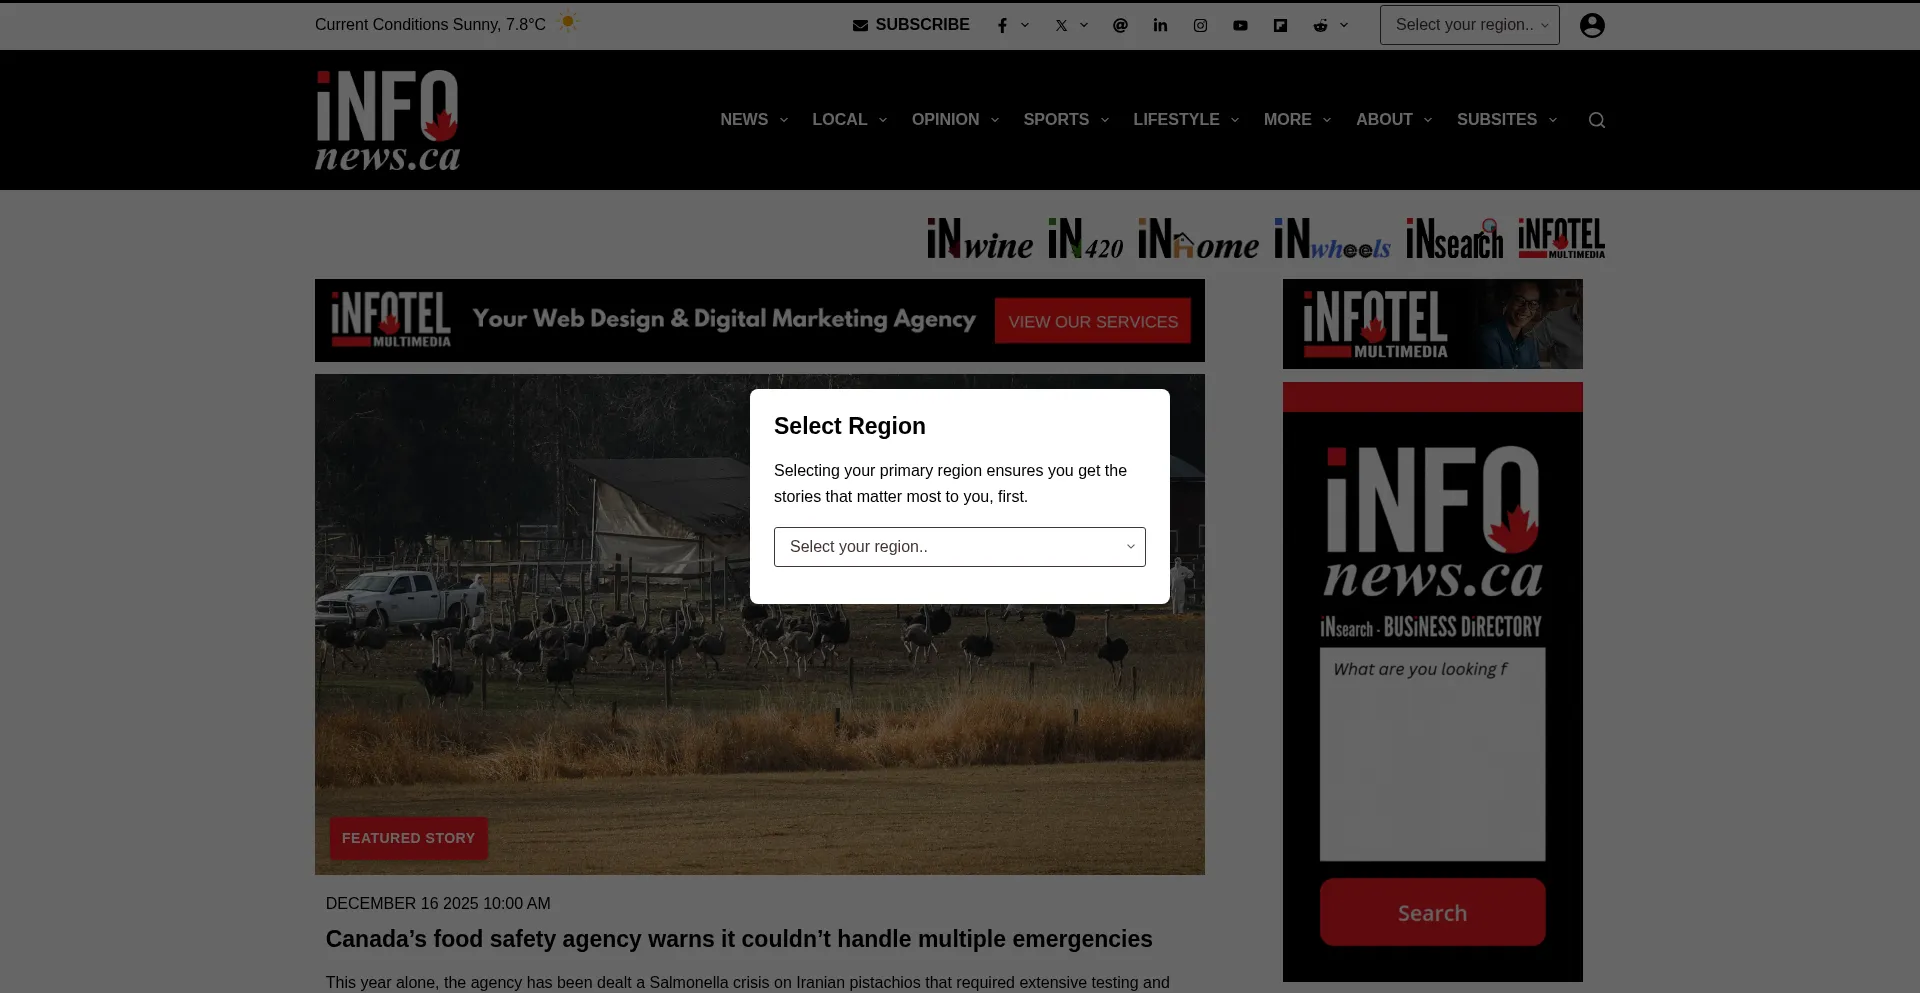This screenshot has height=993, width=1920.
Task: Open the Select Region dropdown in the dialog
Action: coord(959,547)
